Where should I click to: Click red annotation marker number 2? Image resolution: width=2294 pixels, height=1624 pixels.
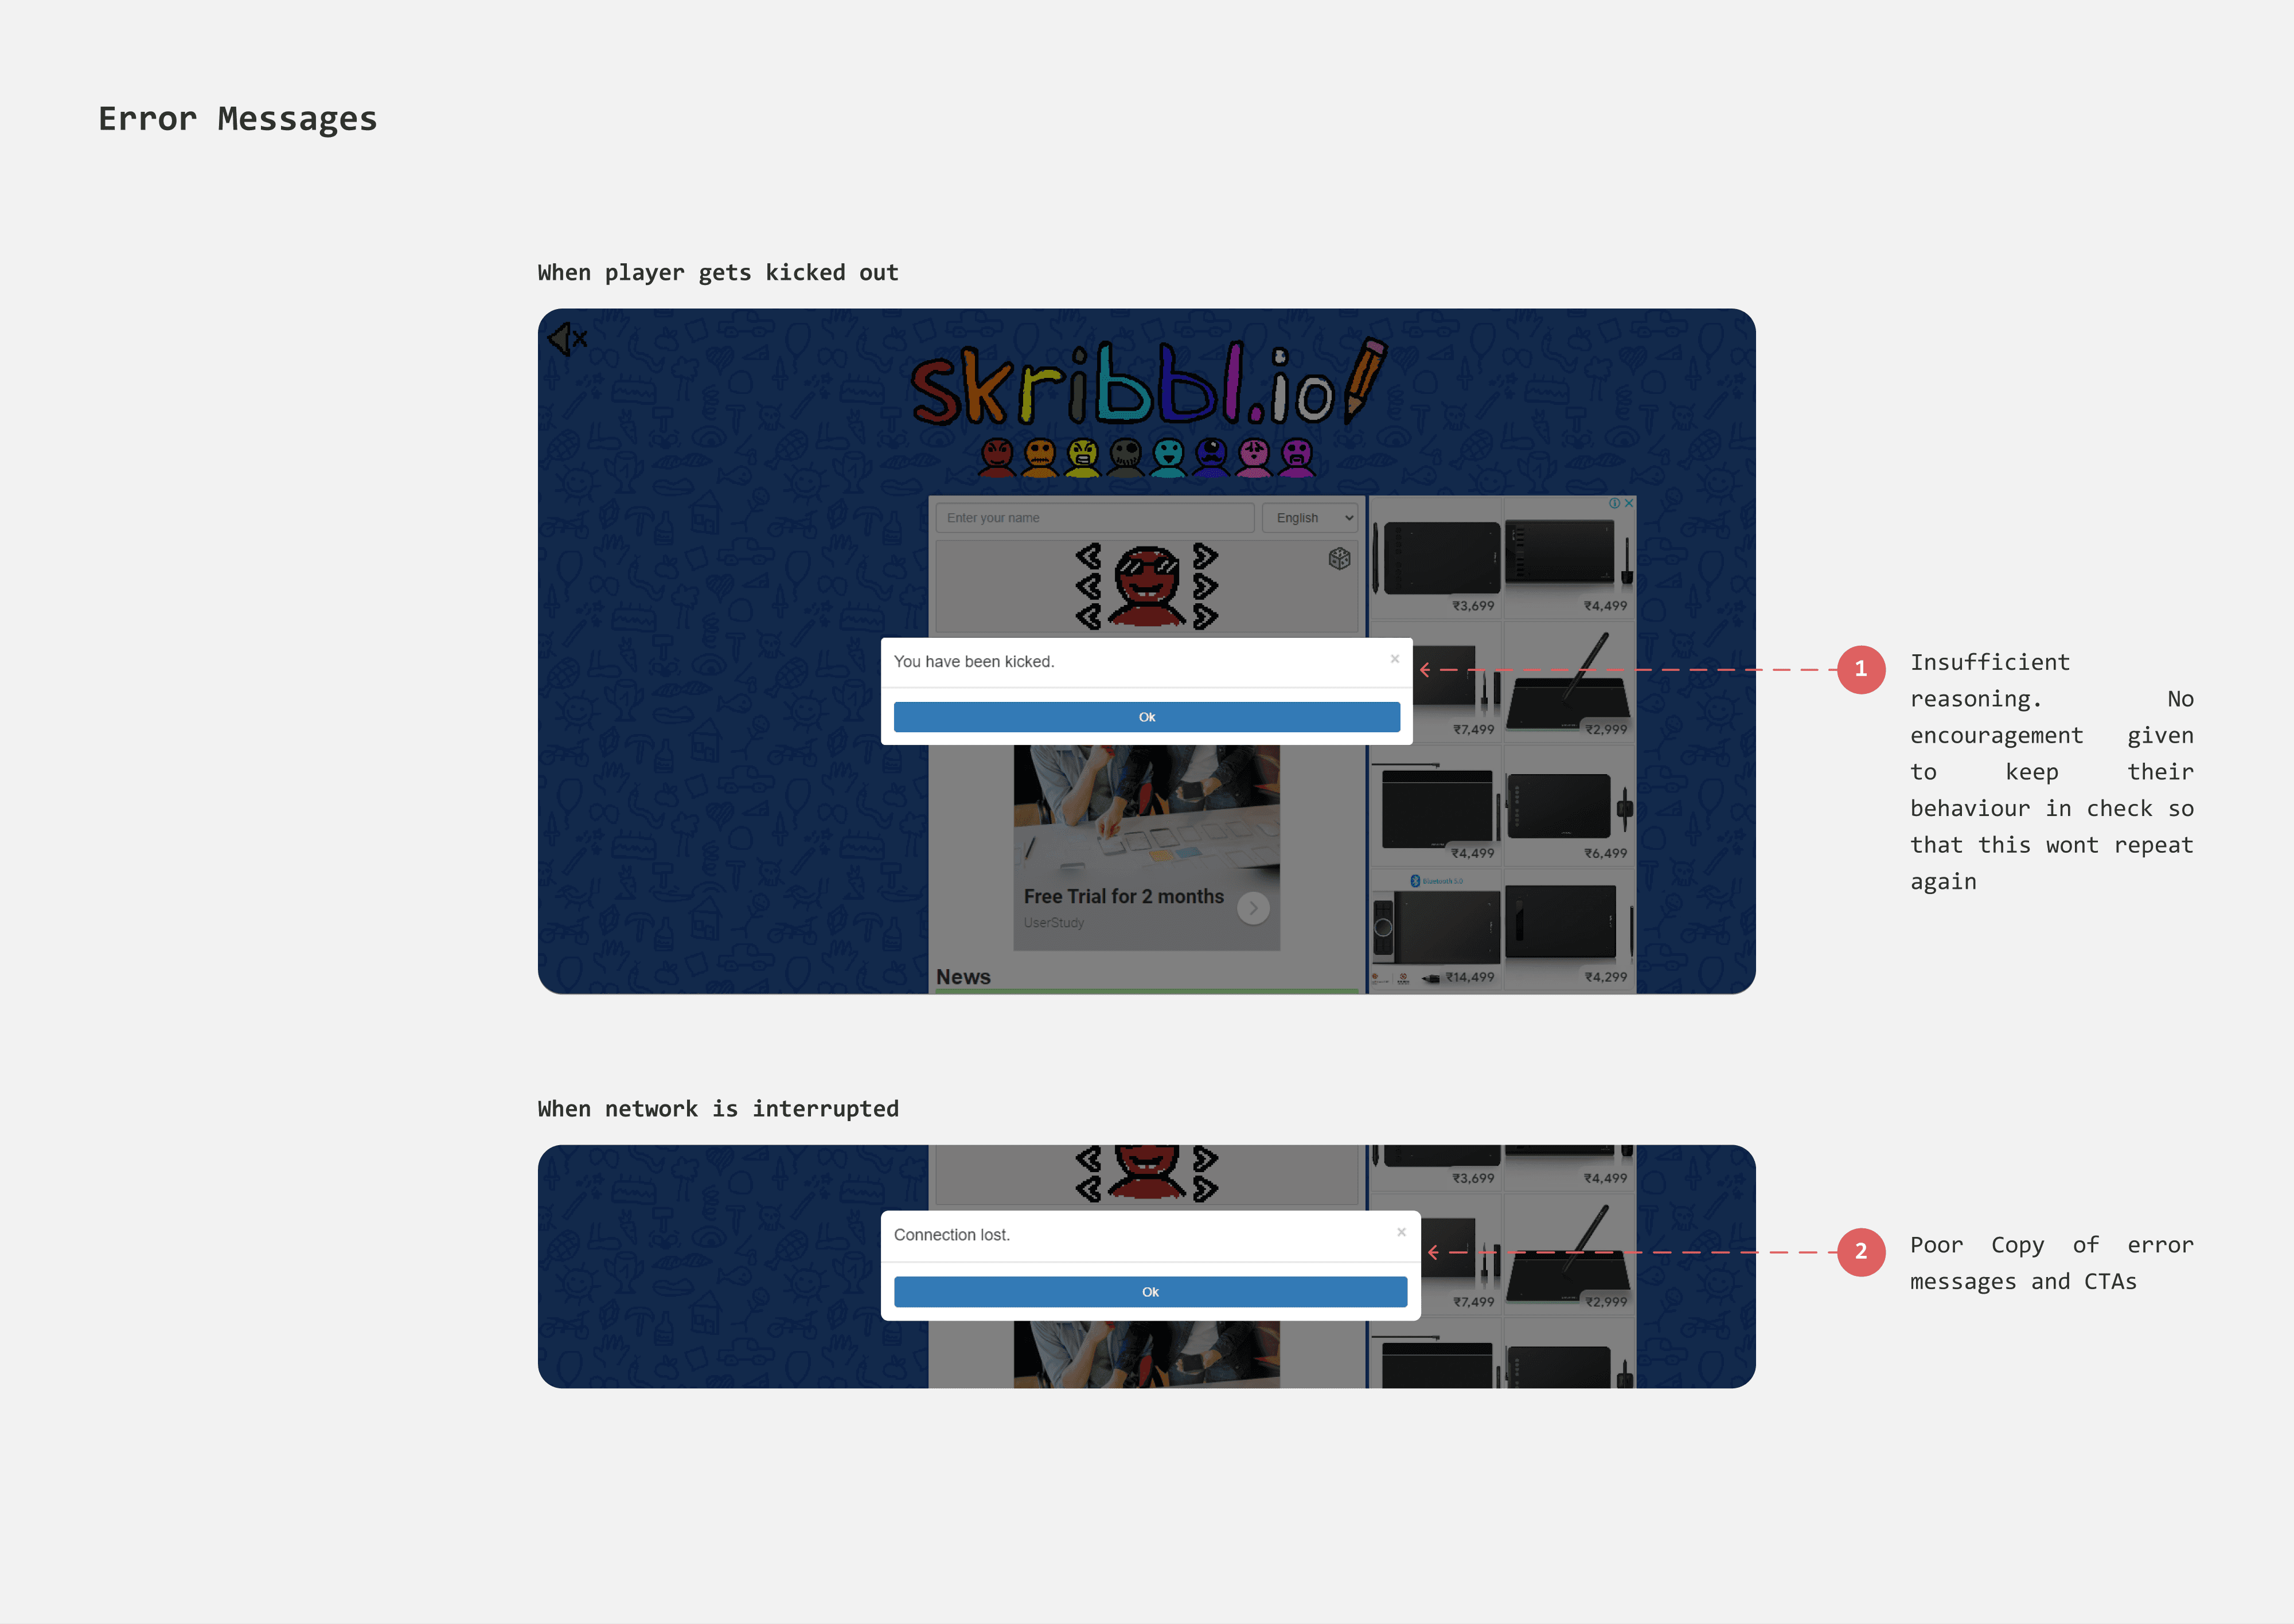click(x=1860, y=1252)
